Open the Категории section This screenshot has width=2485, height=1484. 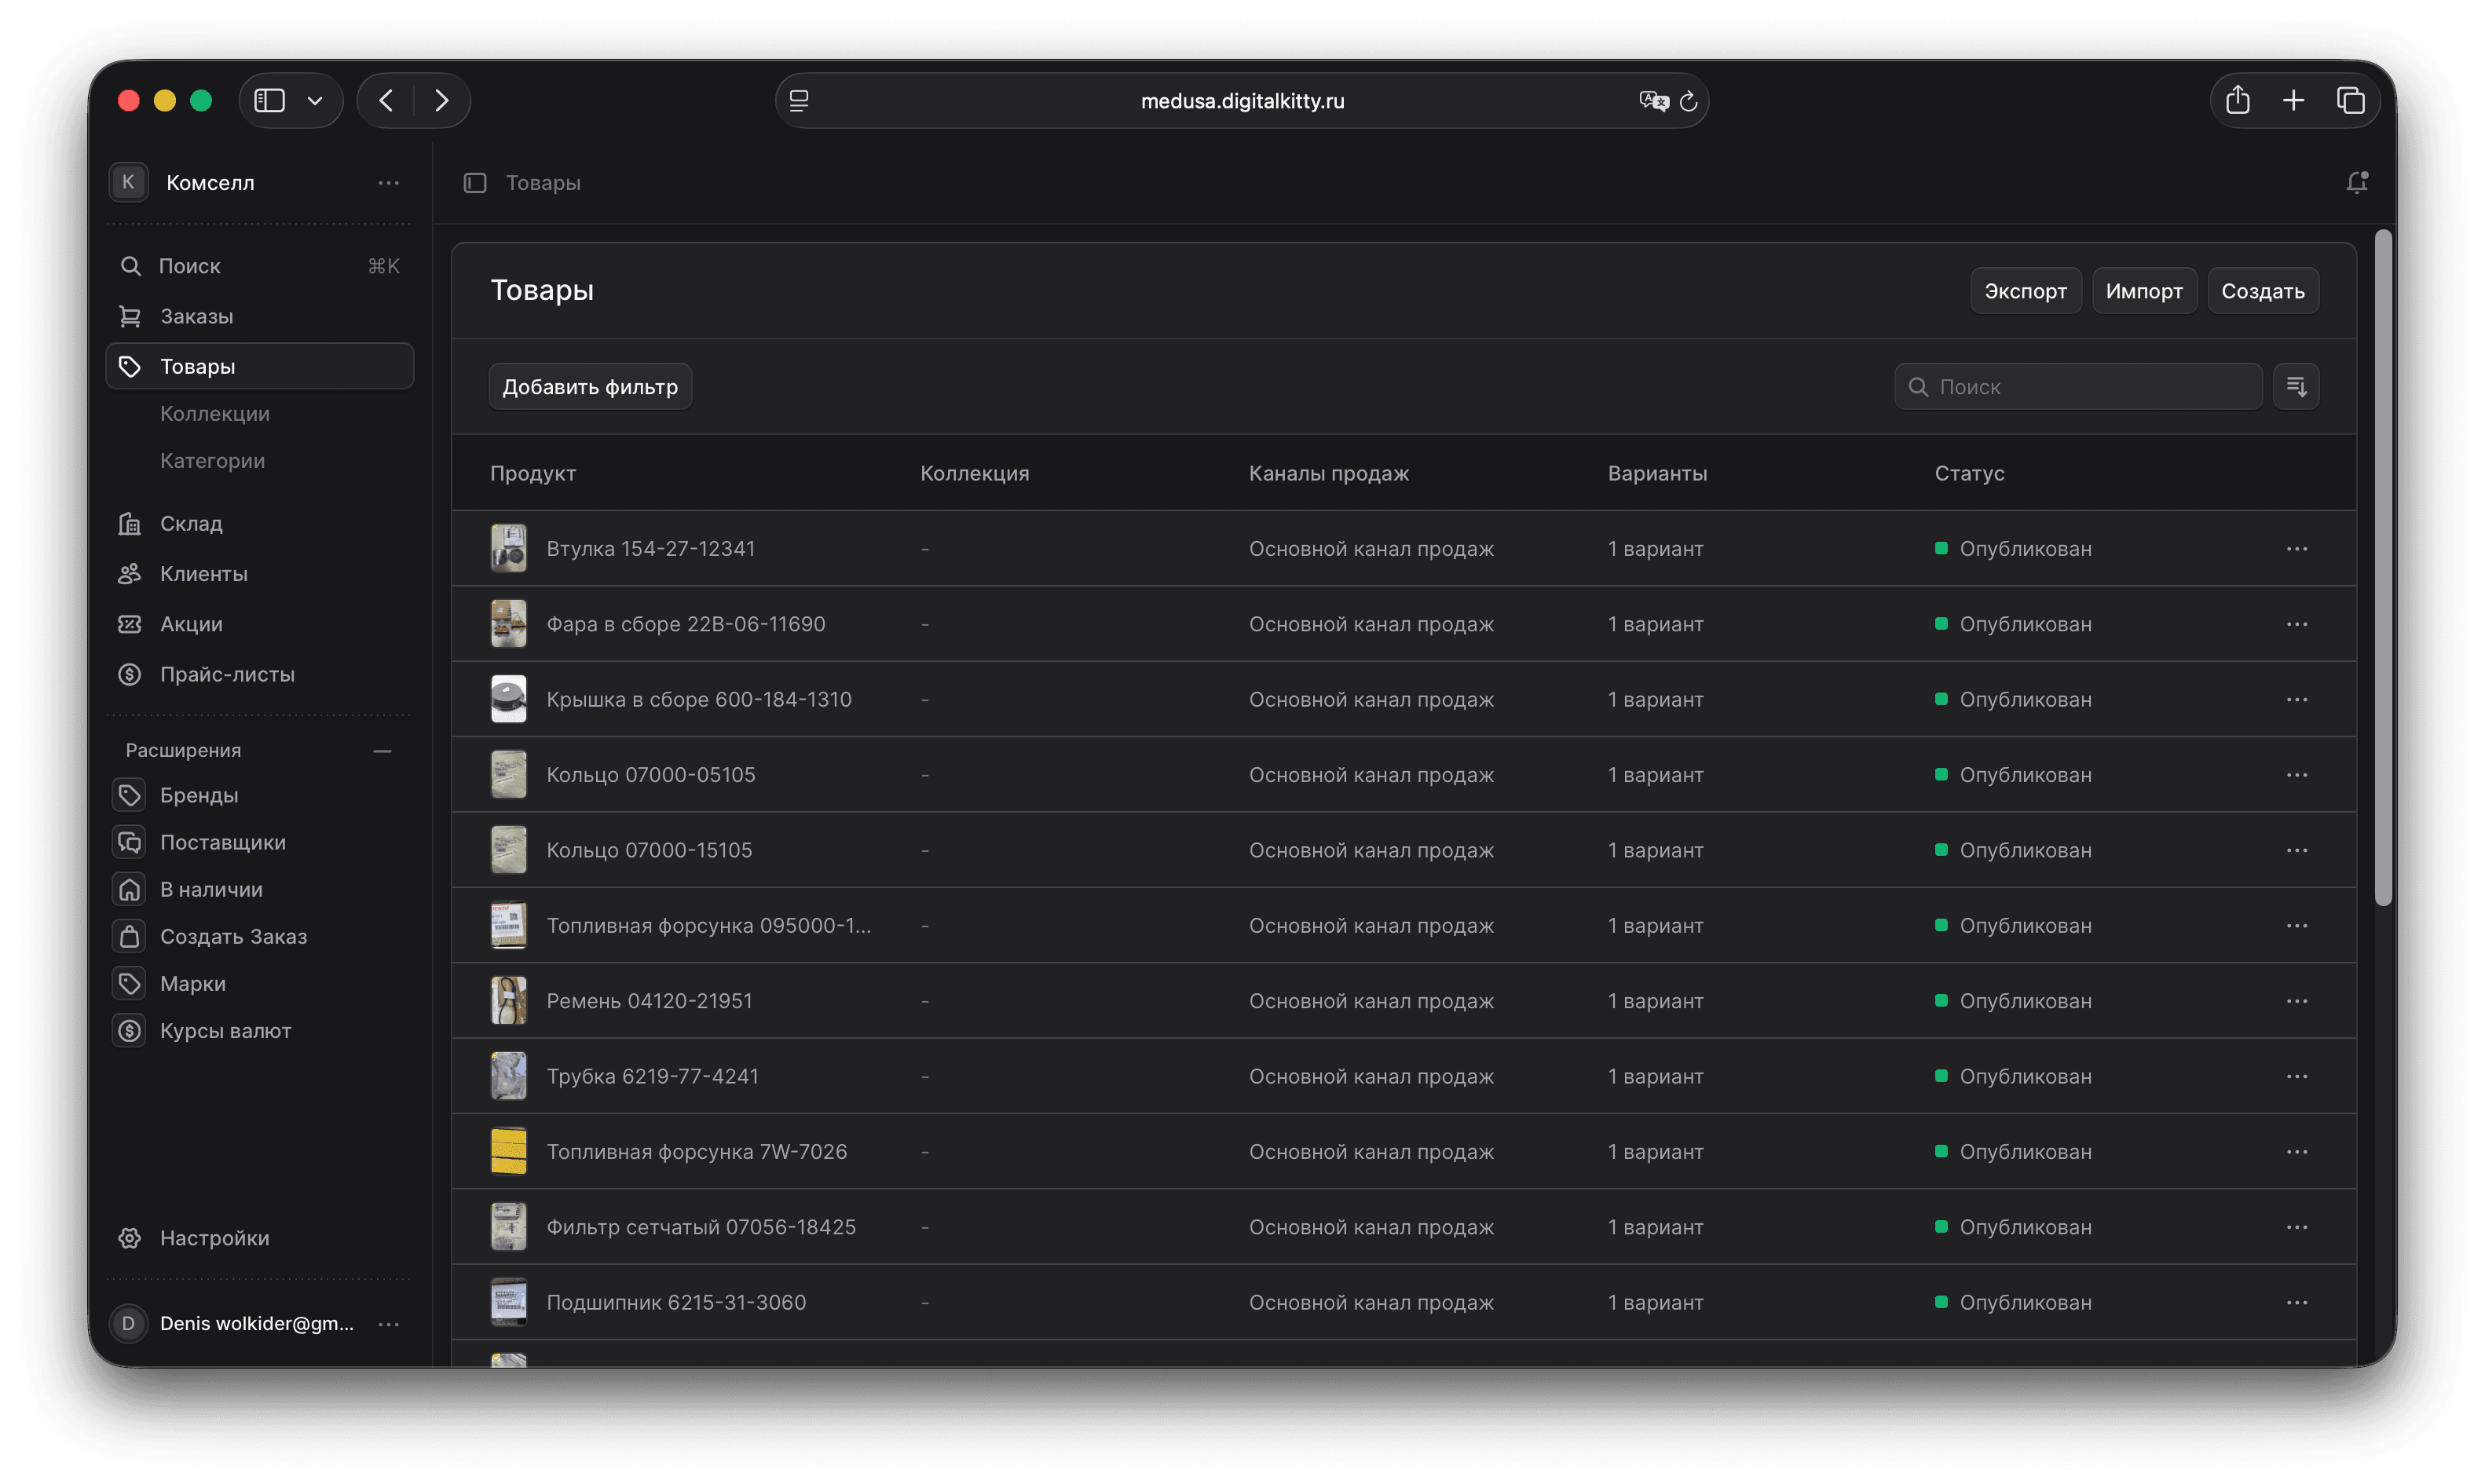pyautogui.click(x=213, y=461)
